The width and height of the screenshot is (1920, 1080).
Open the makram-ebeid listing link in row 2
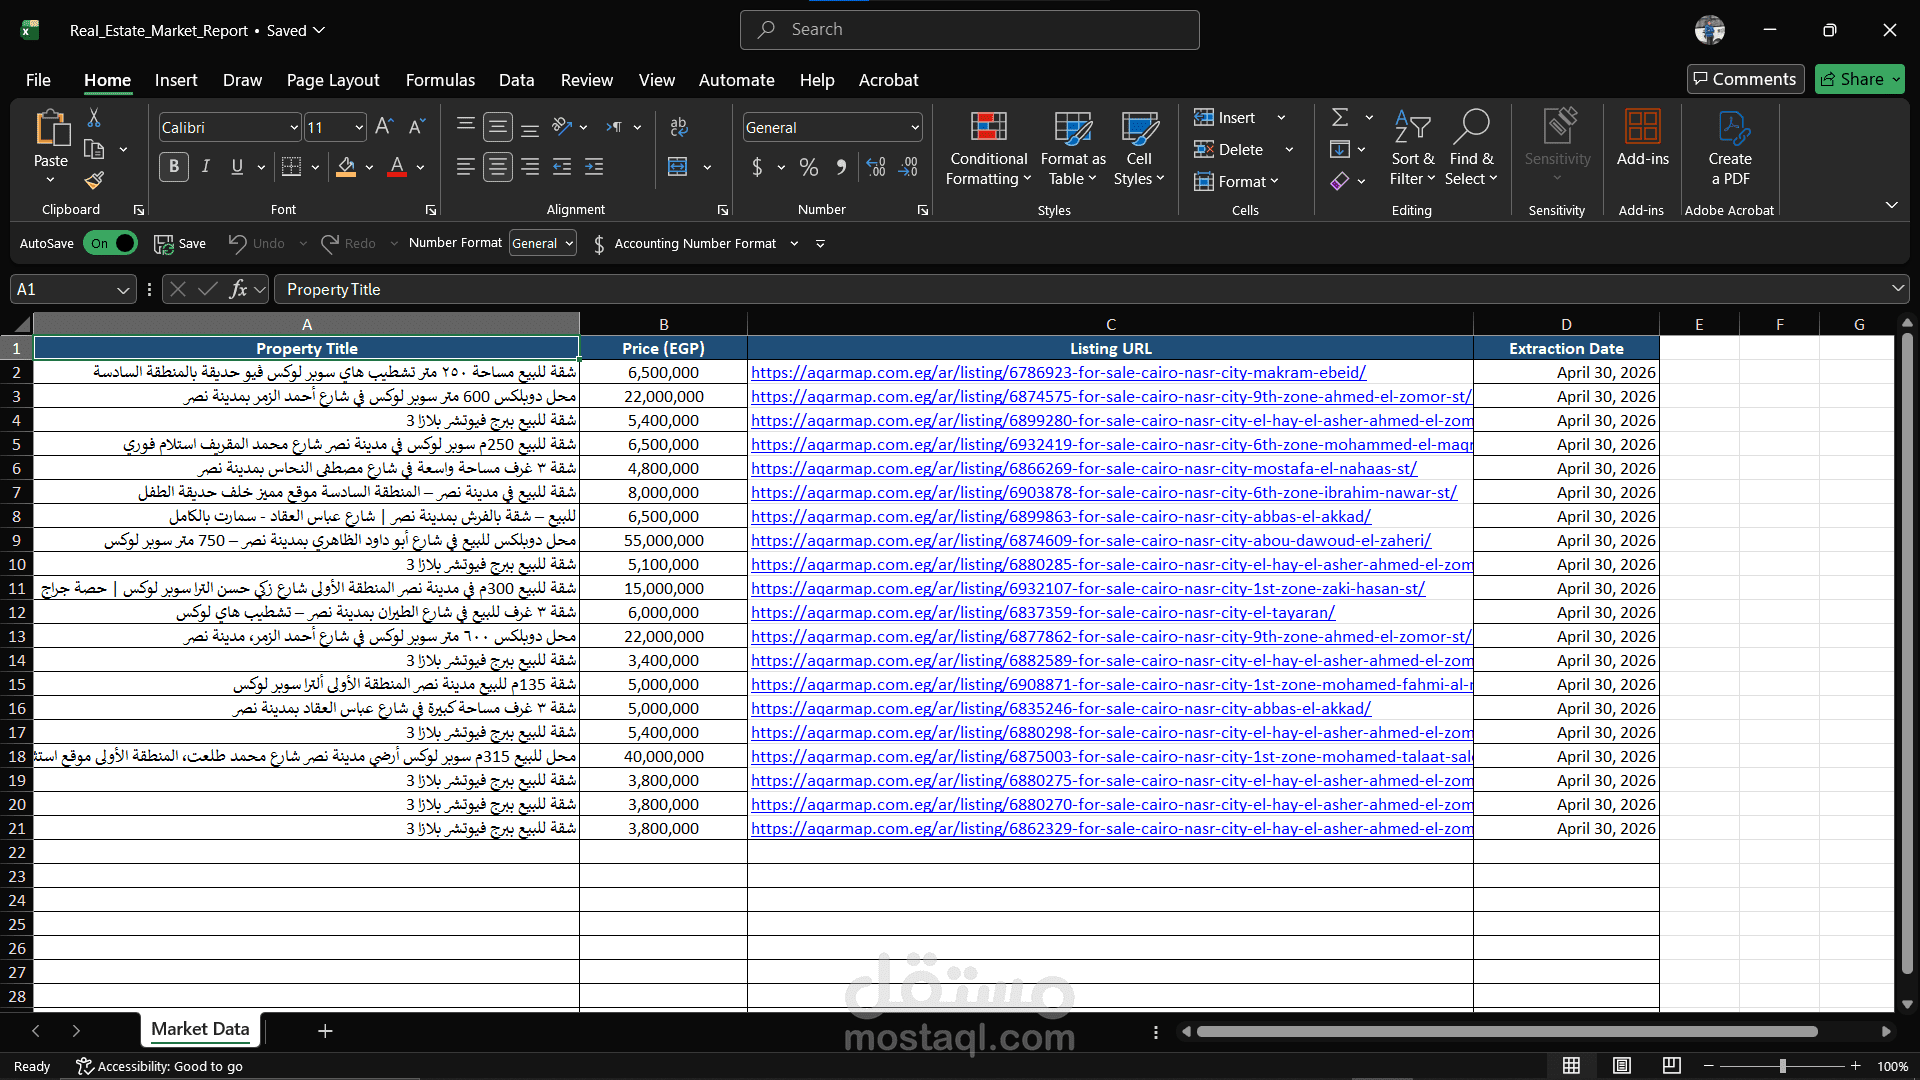pos(1058,372)
